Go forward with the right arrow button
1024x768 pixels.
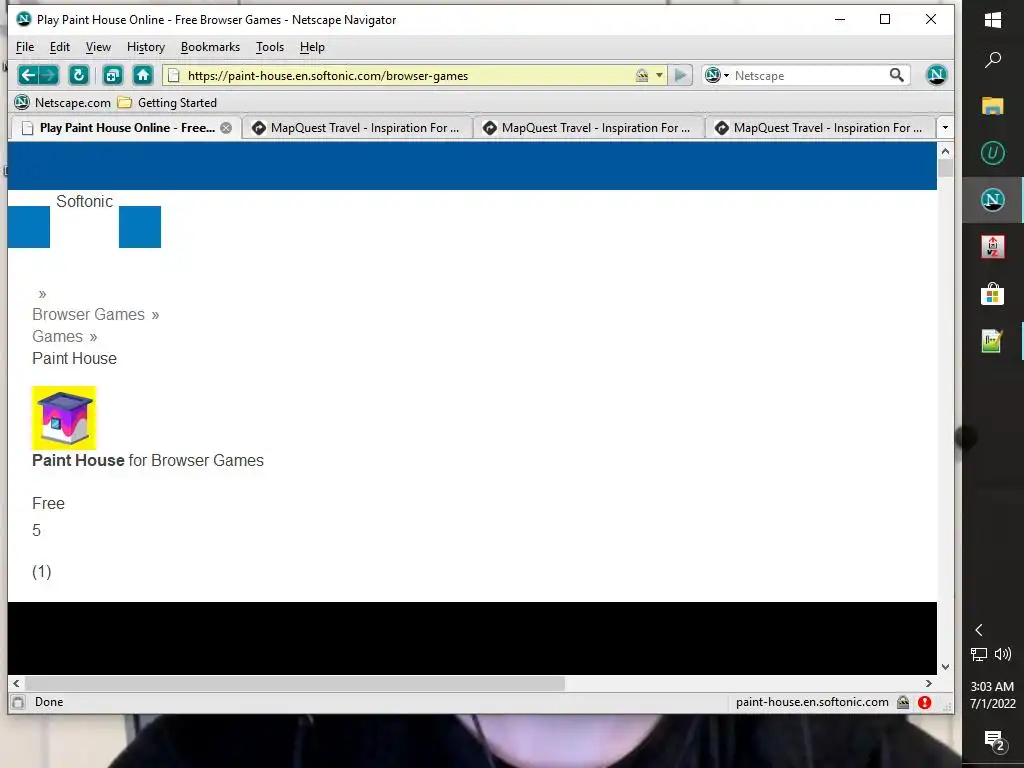[49, 75]
